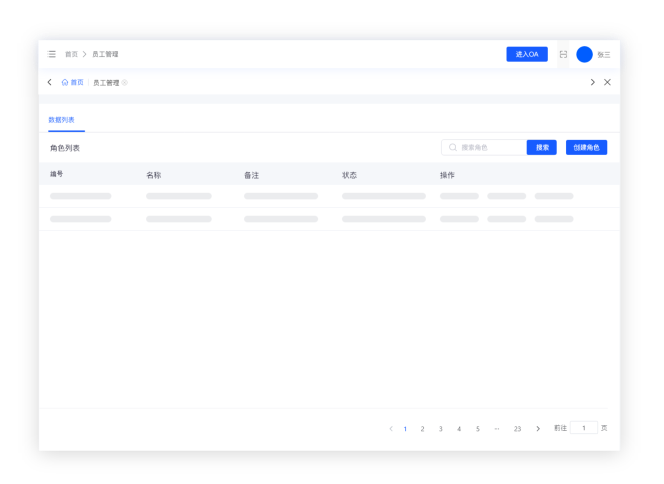Click the home icon in the tab bar

pyautogui.click(x=65, y=82)
